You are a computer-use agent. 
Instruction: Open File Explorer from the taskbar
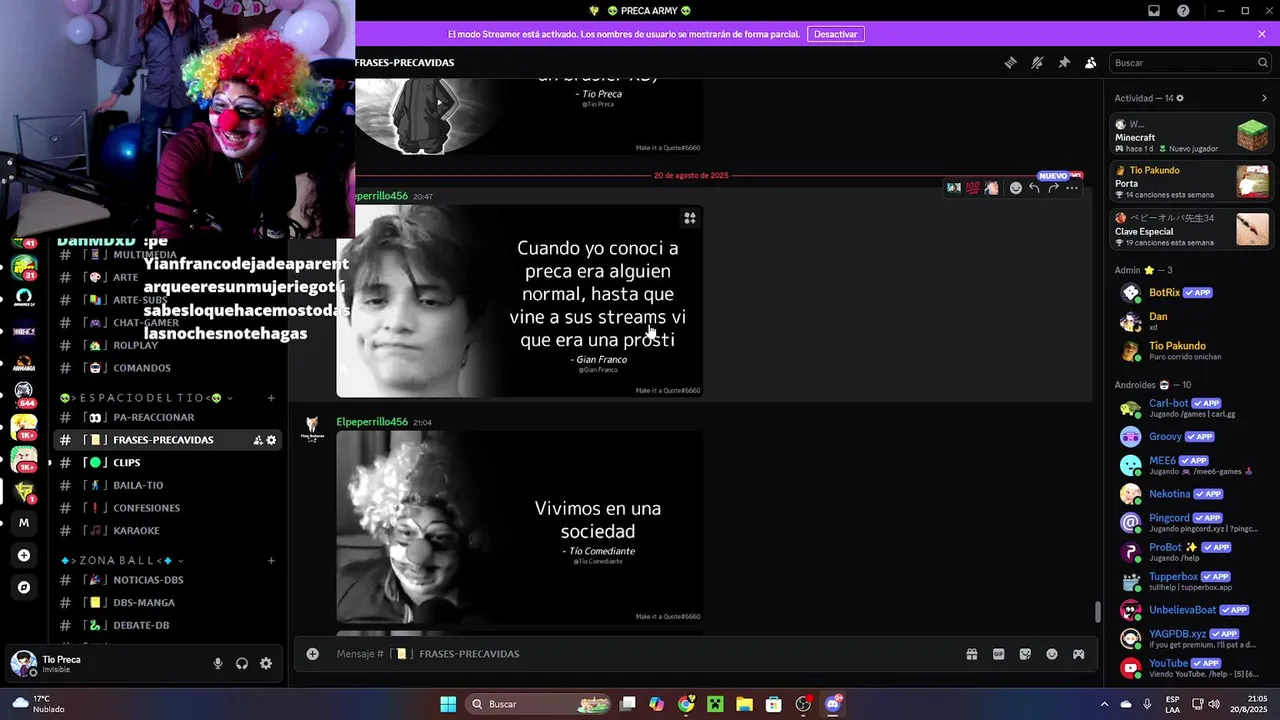744,704
